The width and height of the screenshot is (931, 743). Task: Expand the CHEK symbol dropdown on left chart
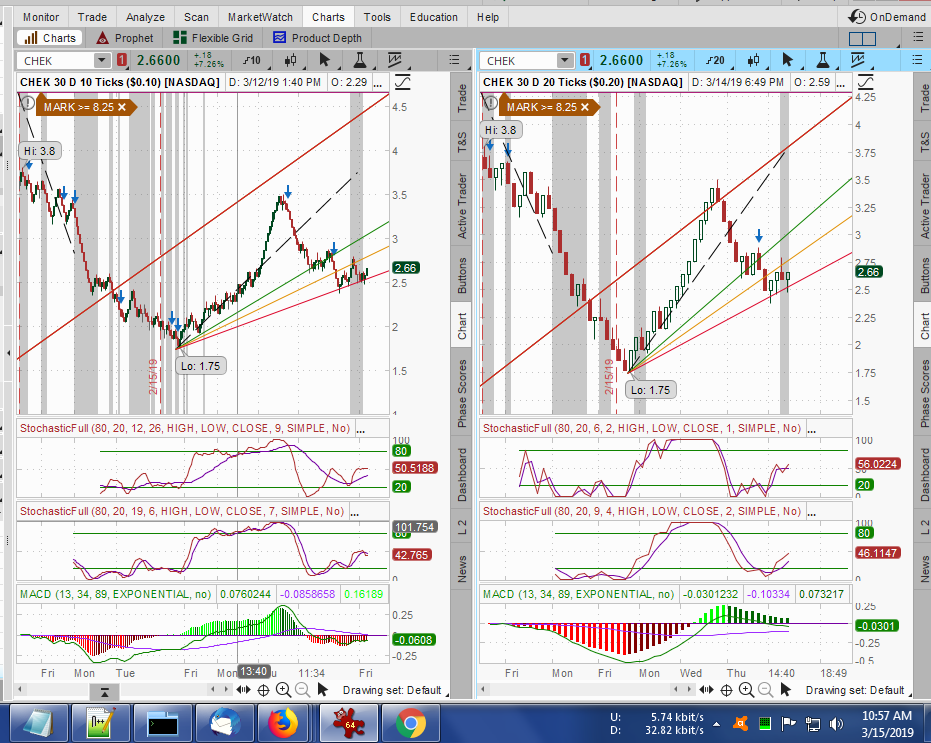[x=103, y=61]
